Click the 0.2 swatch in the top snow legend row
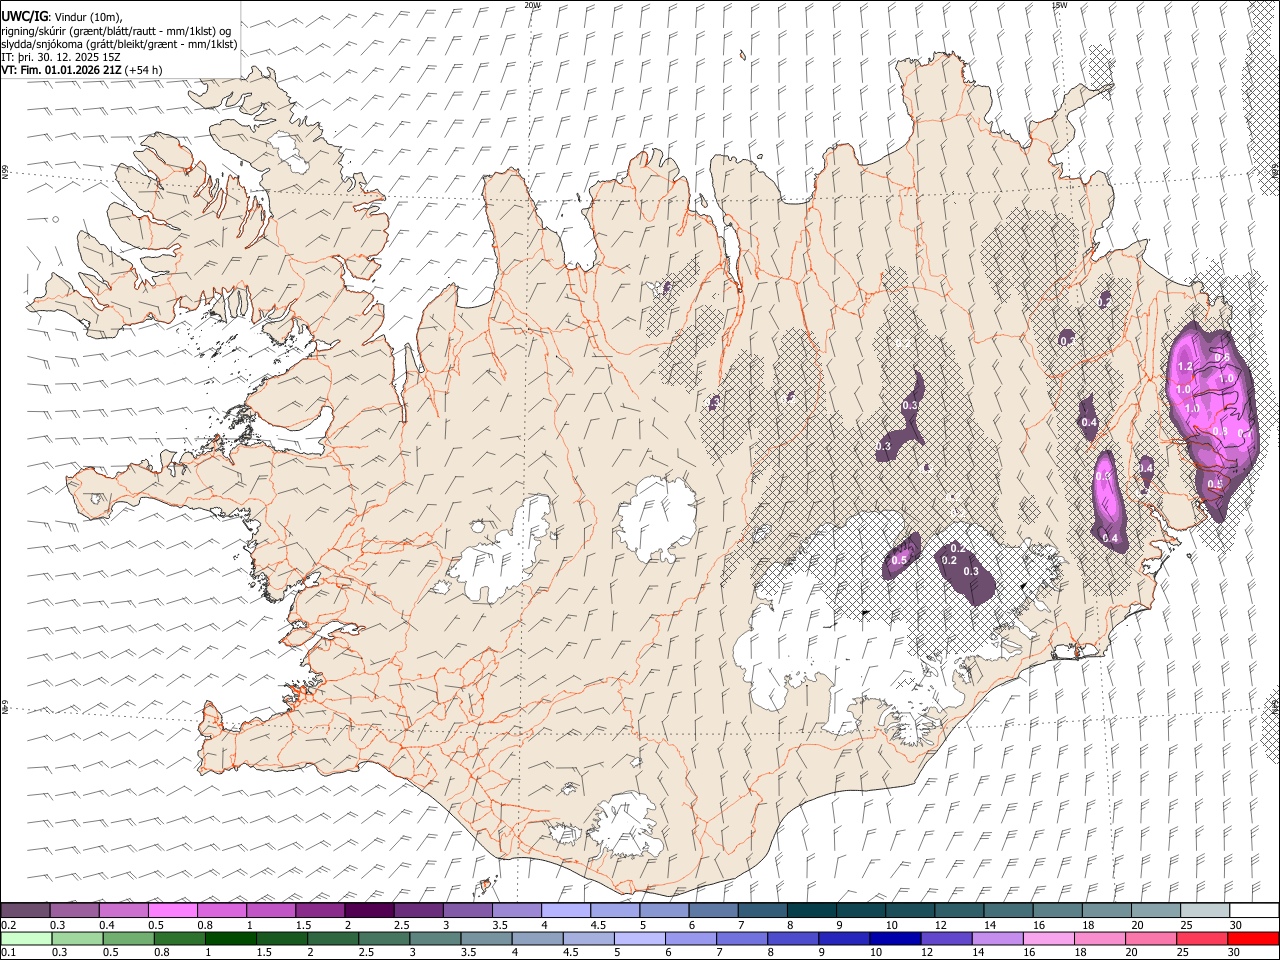 [25, 910]
